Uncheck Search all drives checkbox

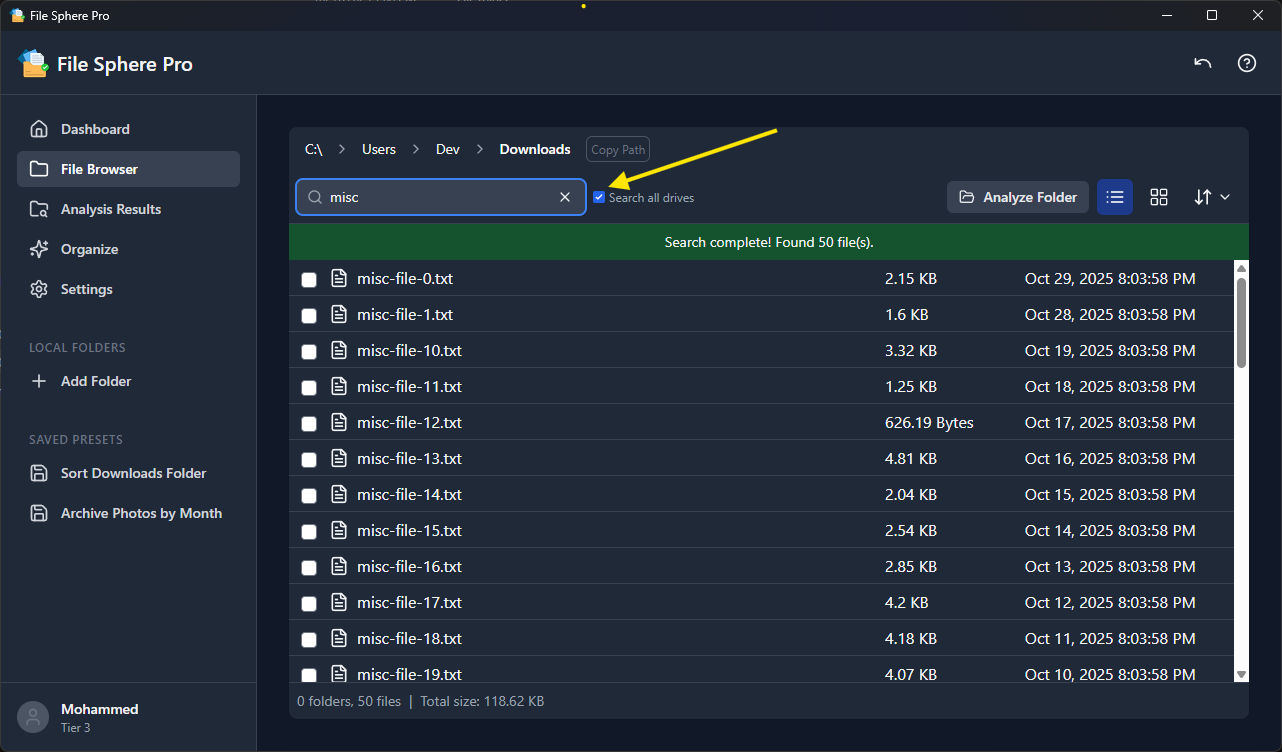point(599,197)
